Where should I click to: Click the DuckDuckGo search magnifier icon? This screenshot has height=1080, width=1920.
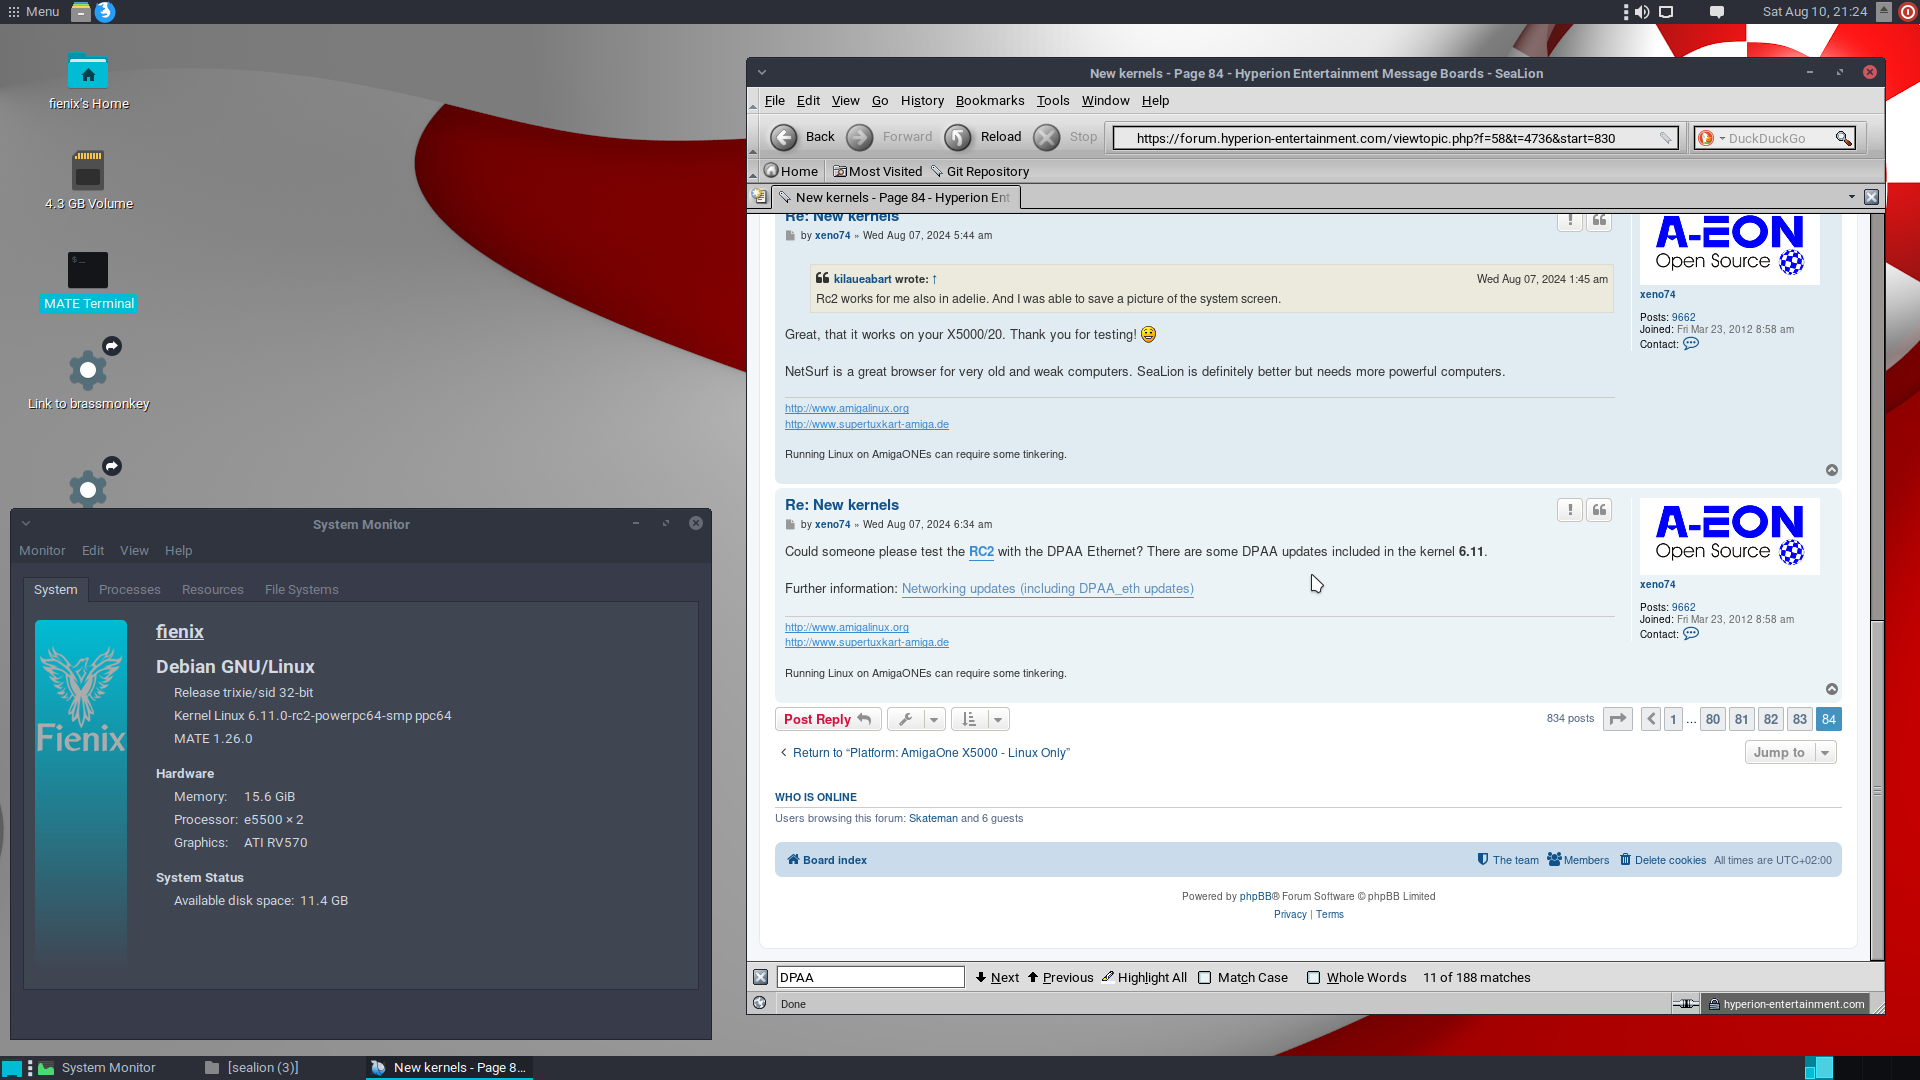coord(1843,138)
